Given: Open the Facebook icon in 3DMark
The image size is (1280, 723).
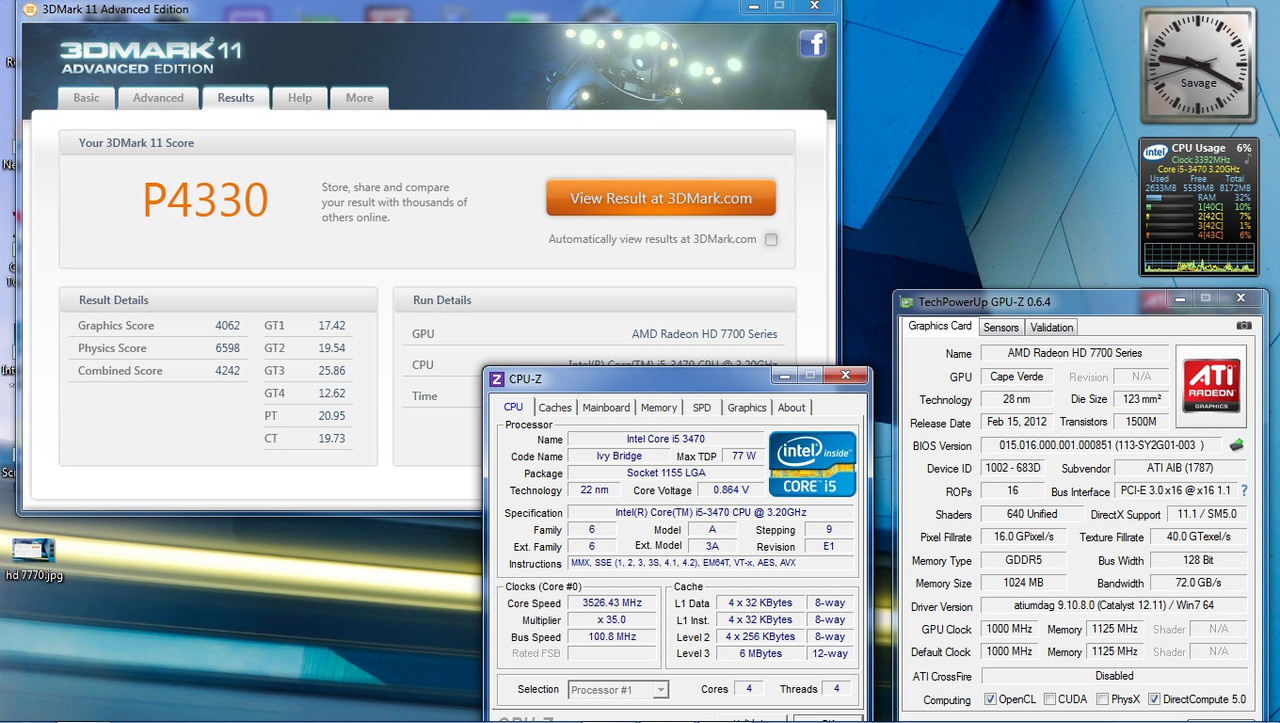Looking at the screenshot, I should coord(812,44).
